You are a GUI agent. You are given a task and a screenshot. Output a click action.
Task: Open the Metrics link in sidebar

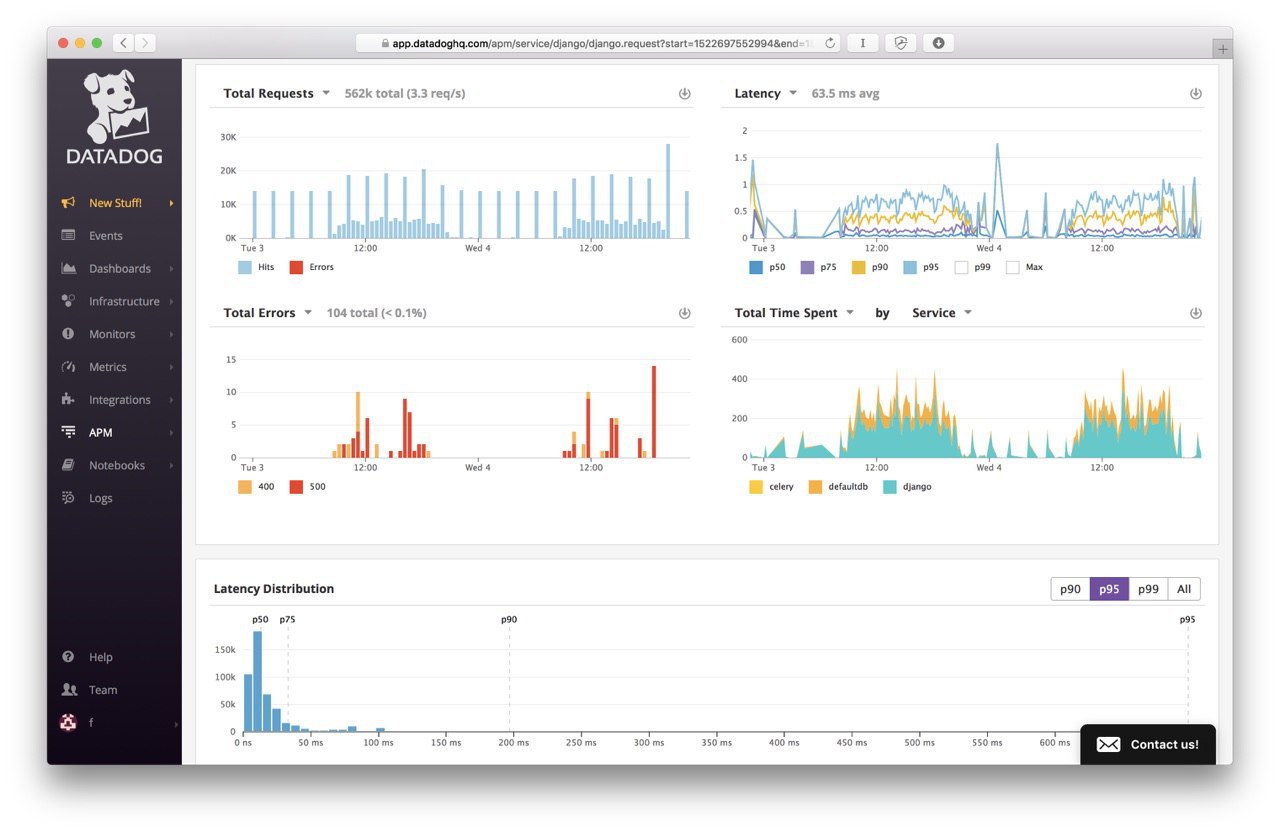click(x=108, y=367)
